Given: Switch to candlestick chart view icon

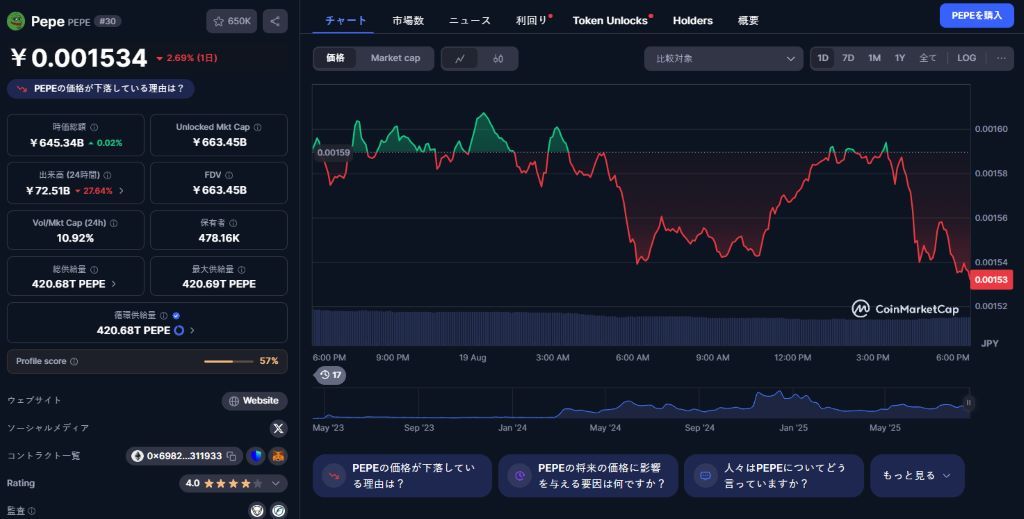Looking at the screenshot, I should [x=498, y=59].
